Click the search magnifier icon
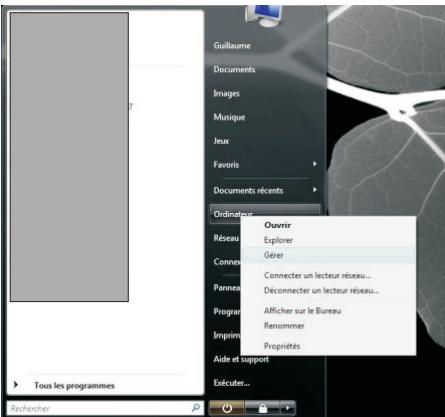The width and height of the screenshot is (445, 417). [x=196, y=407]
